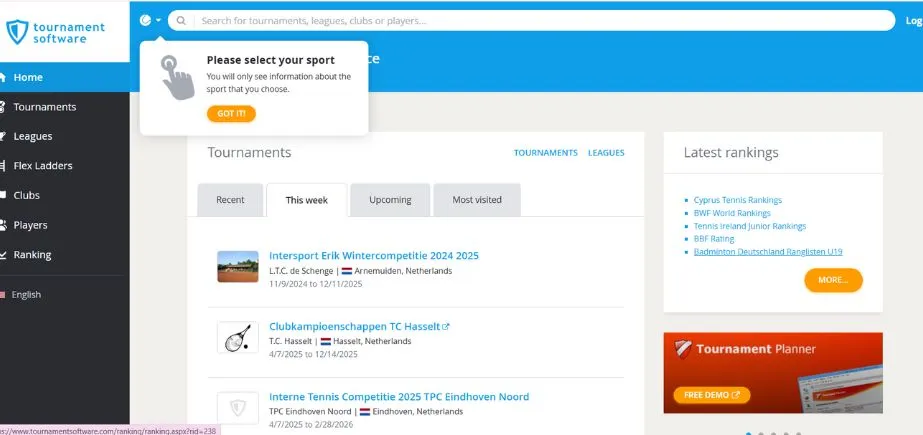Click the TPC Eindhoven Noord shield thumbnail
Image resolution: width=923 pixels, height=435 pixels.
pos(238,408)
